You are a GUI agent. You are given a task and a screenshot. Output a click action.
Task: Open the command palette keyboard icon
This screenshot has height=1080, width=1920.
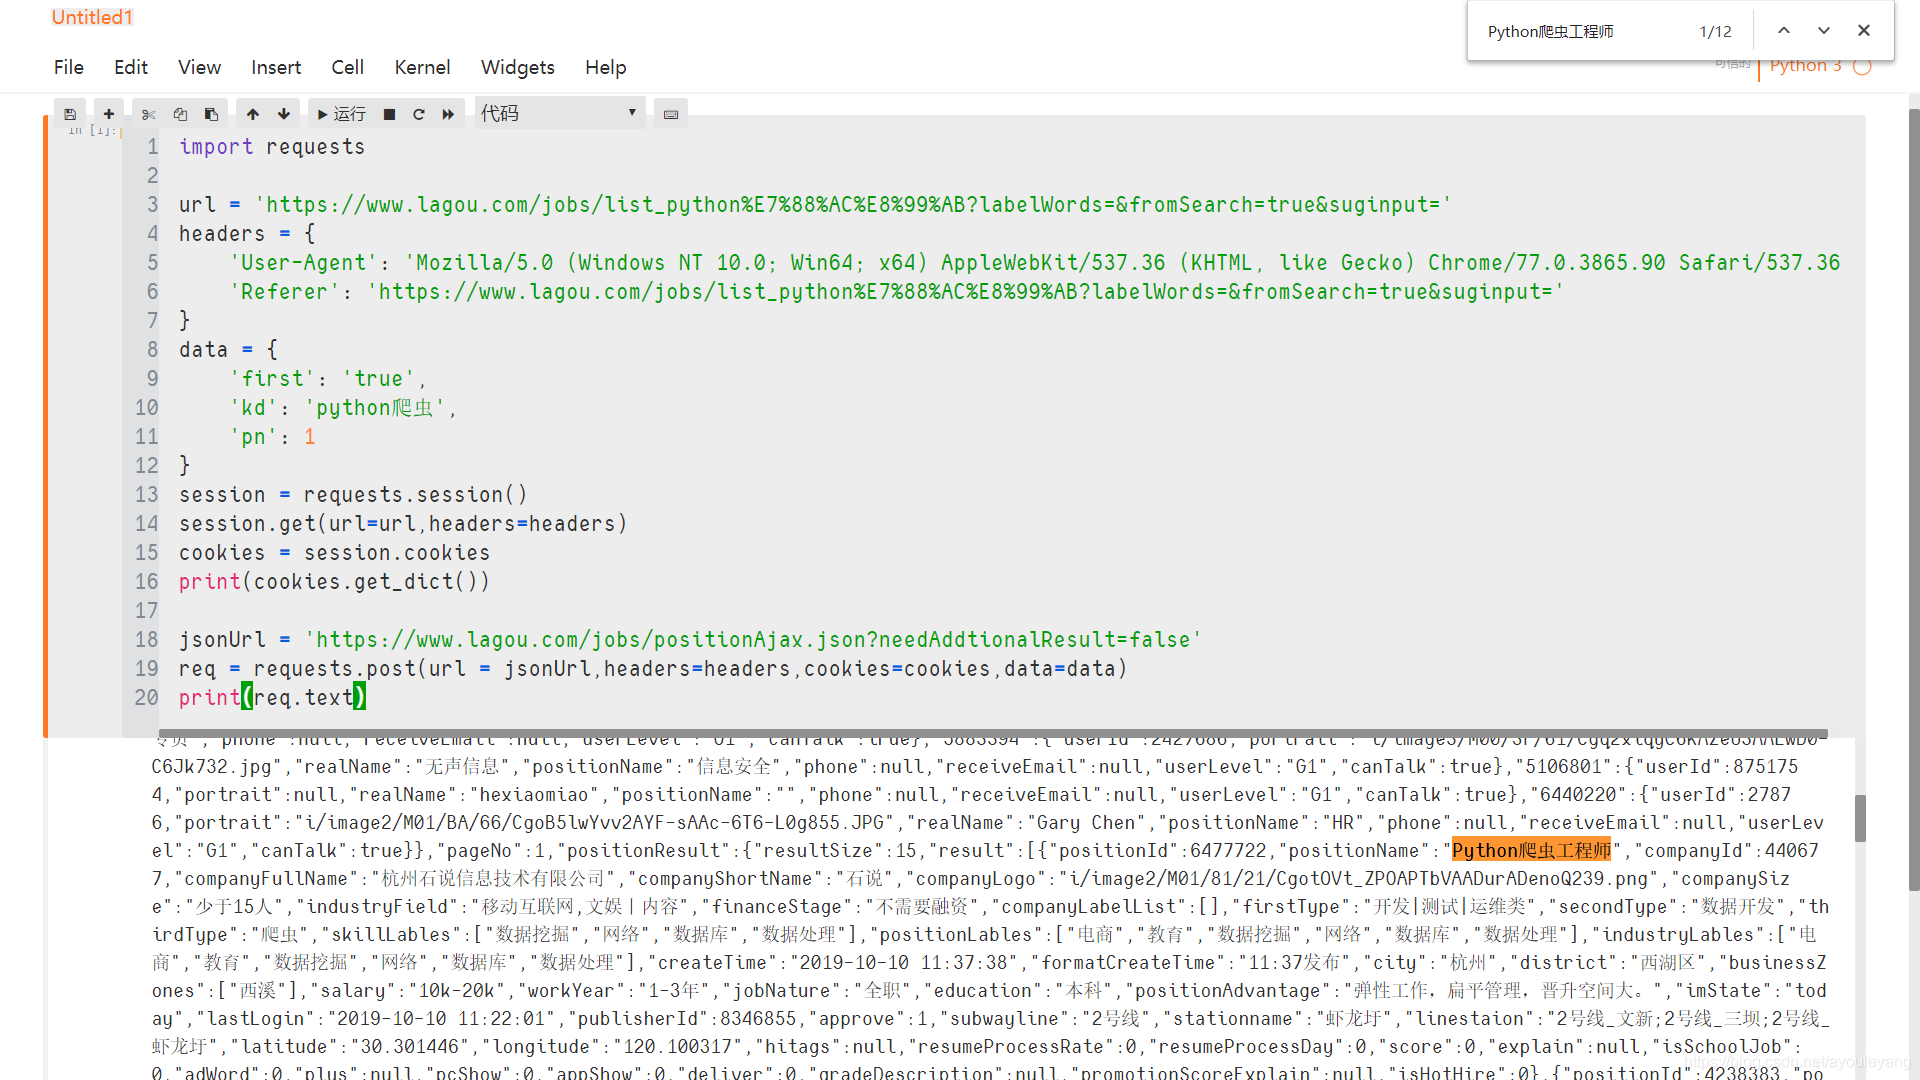click(x=671, y=114)
